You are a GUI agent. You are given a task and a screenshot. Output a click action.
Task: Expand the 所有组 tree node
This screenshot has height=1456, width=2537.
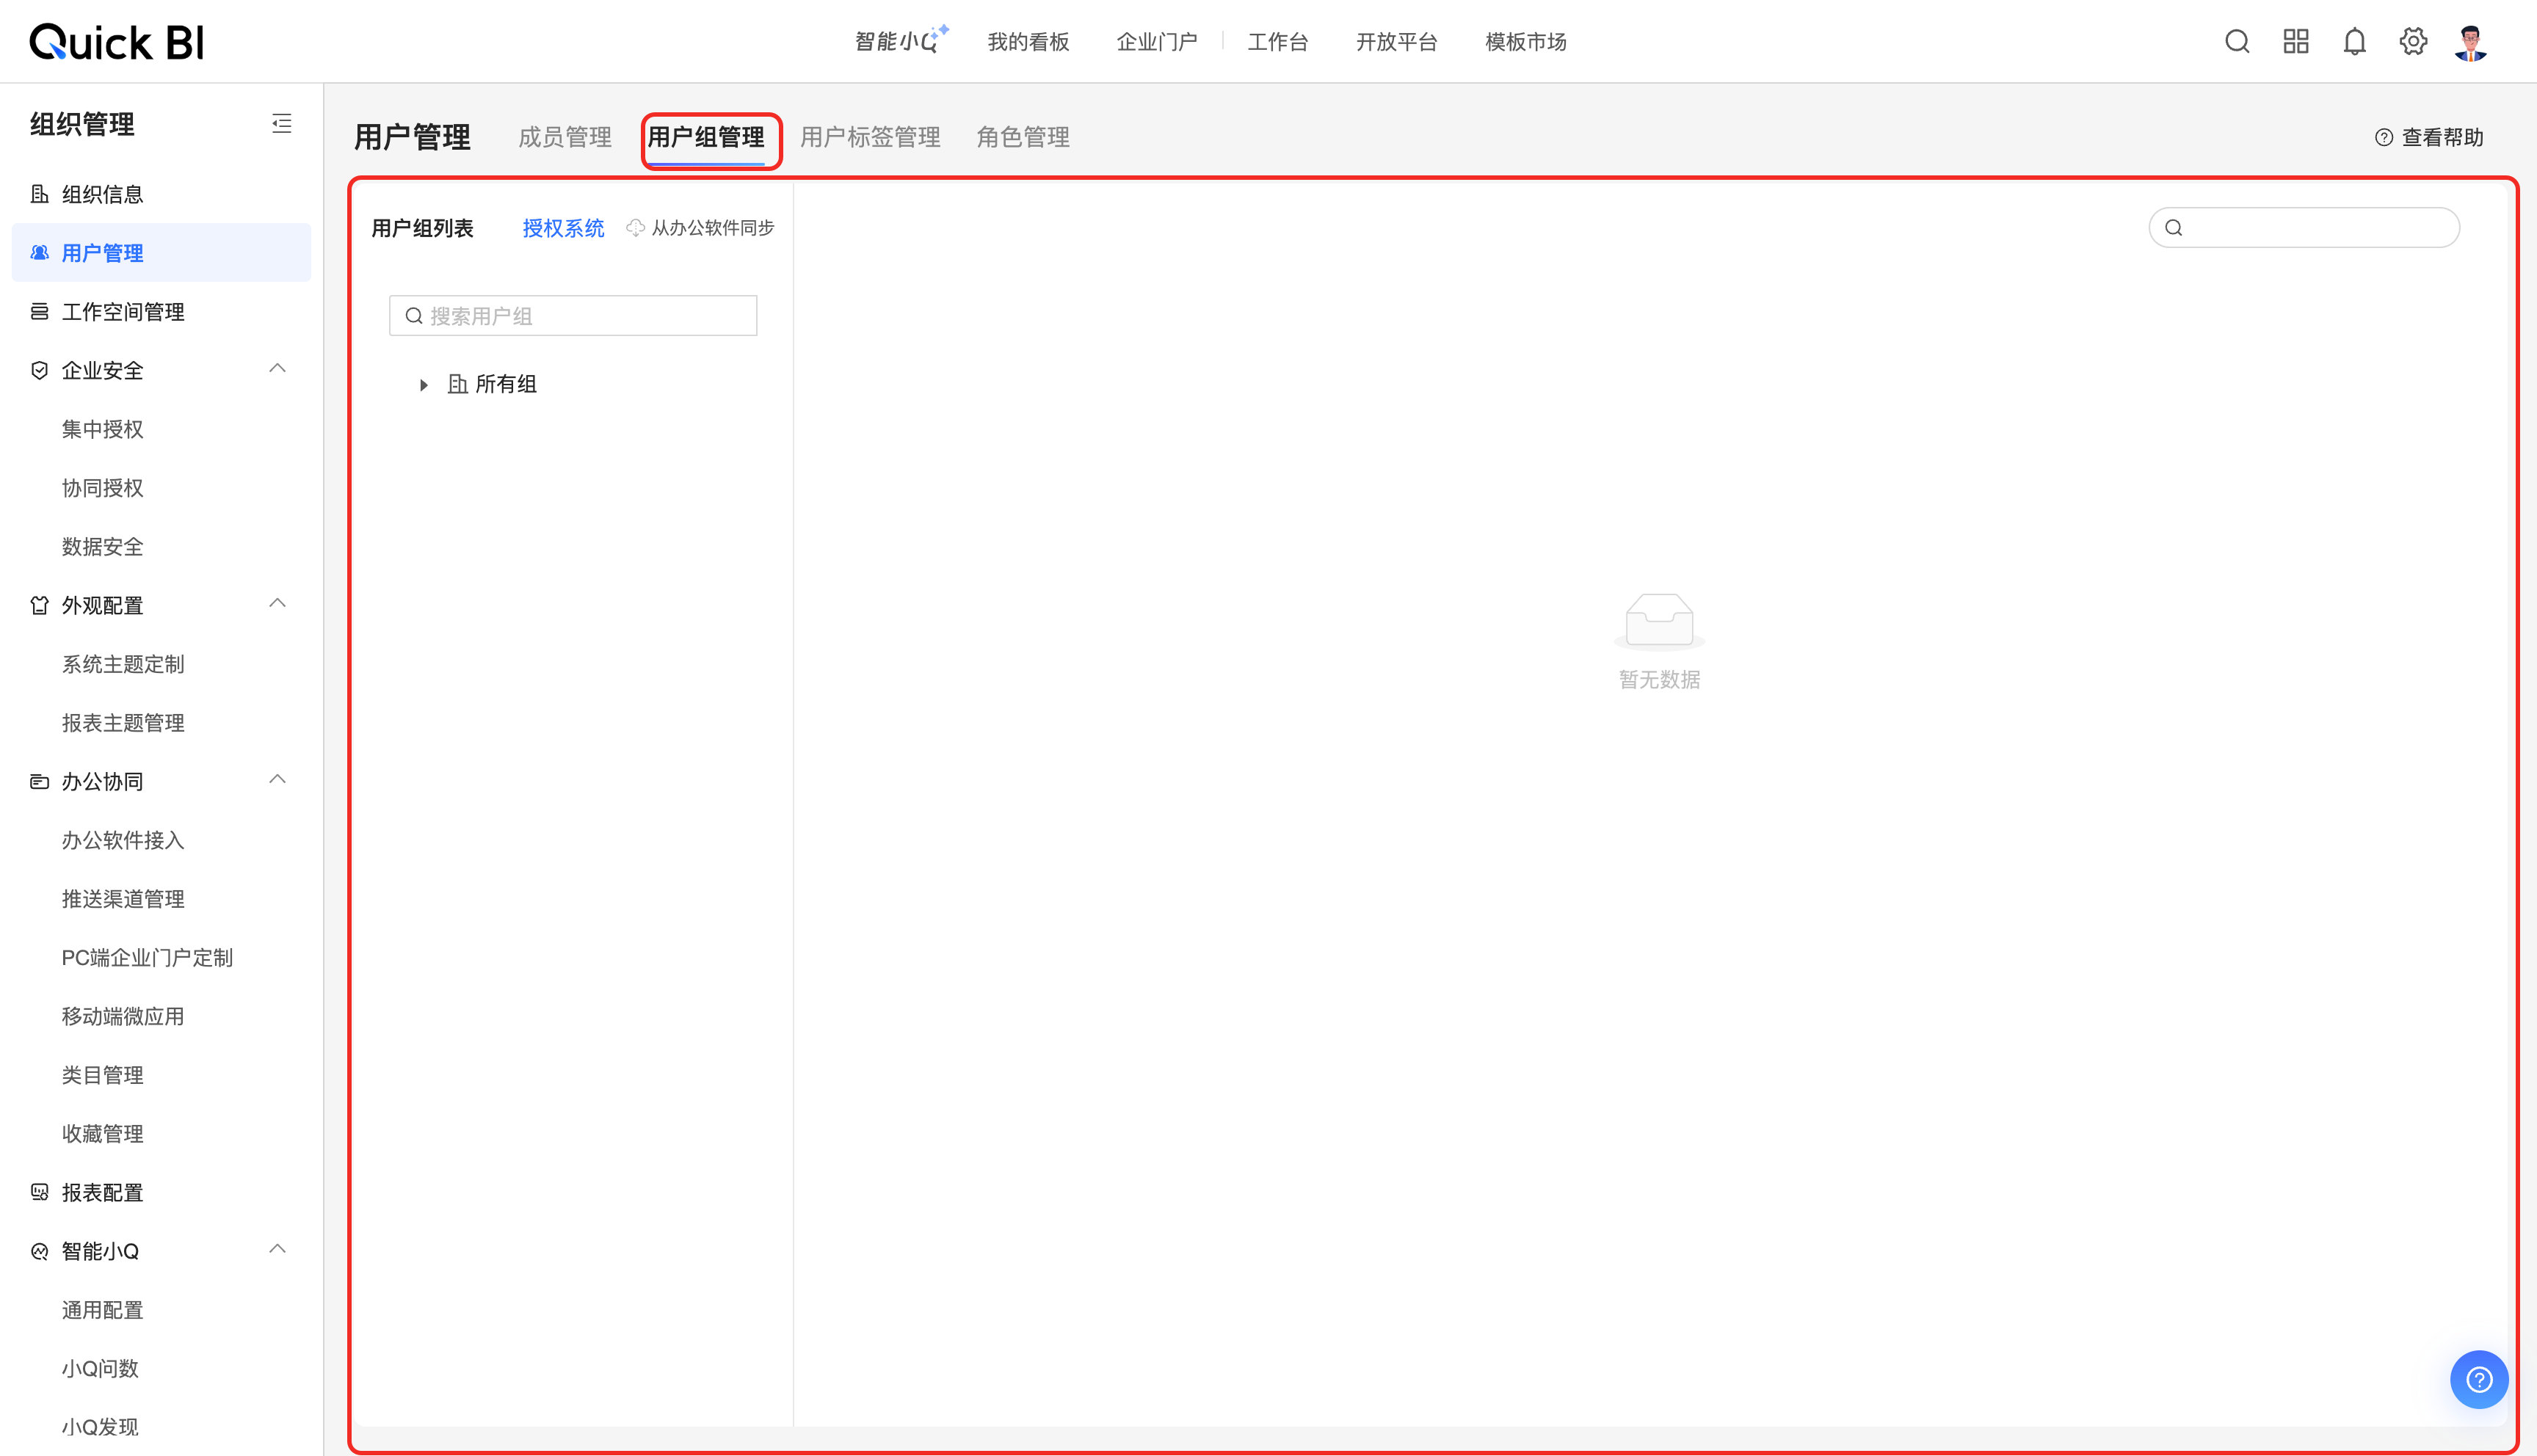(x=424, y=385)
